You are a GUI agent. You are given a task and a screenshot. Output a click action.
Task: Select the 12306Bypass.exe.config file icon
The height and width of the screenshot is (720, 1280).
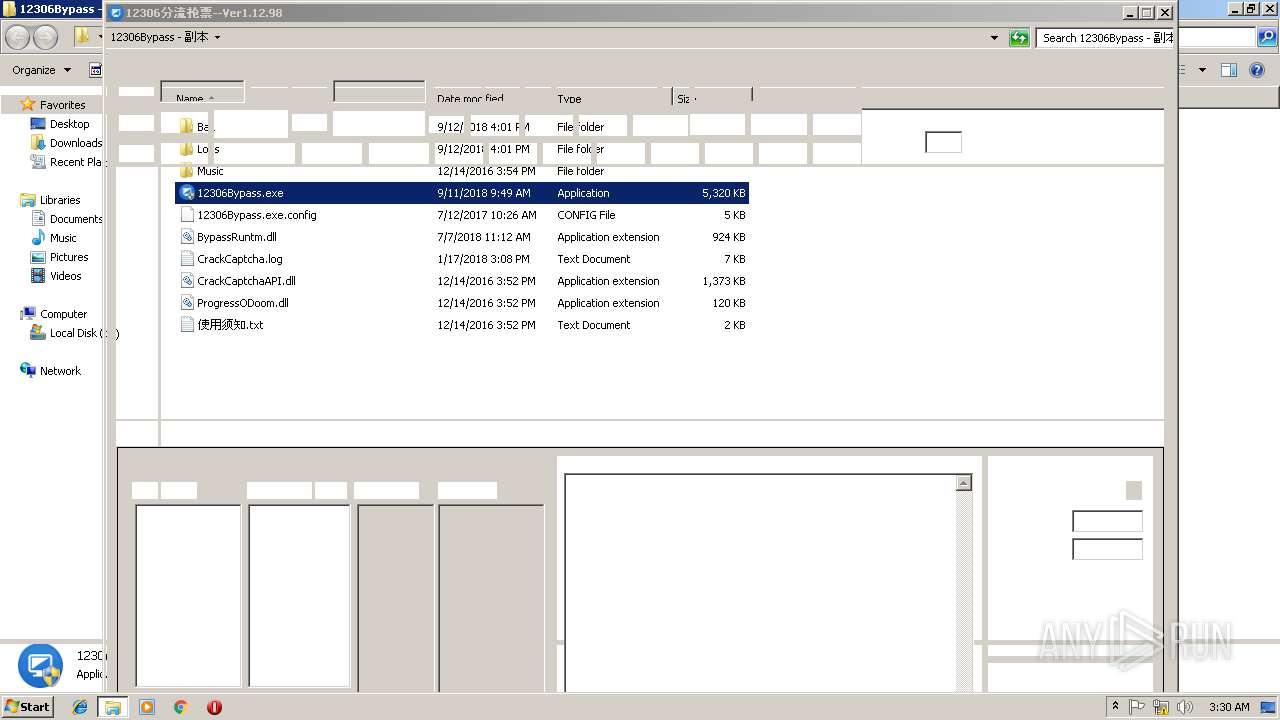point(187,215)
